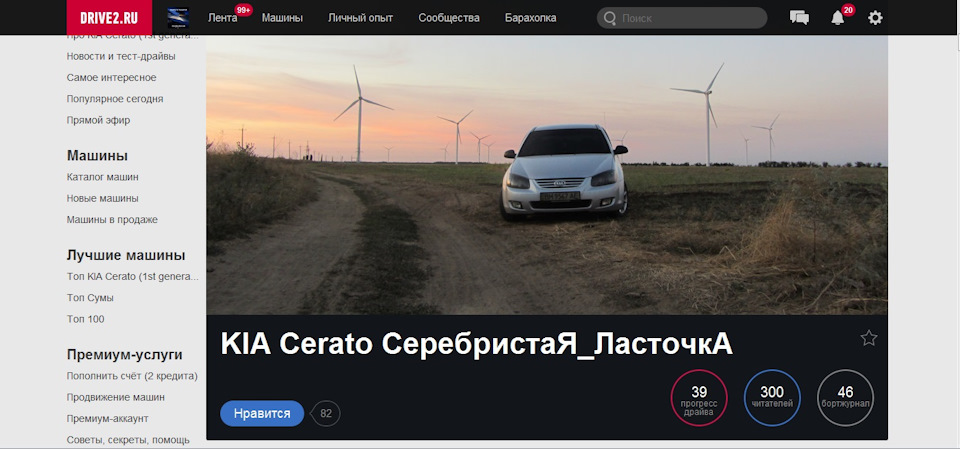The image size is (960, 449).
Task: Open the Барахолка menu item
Action: pos(531,18)
